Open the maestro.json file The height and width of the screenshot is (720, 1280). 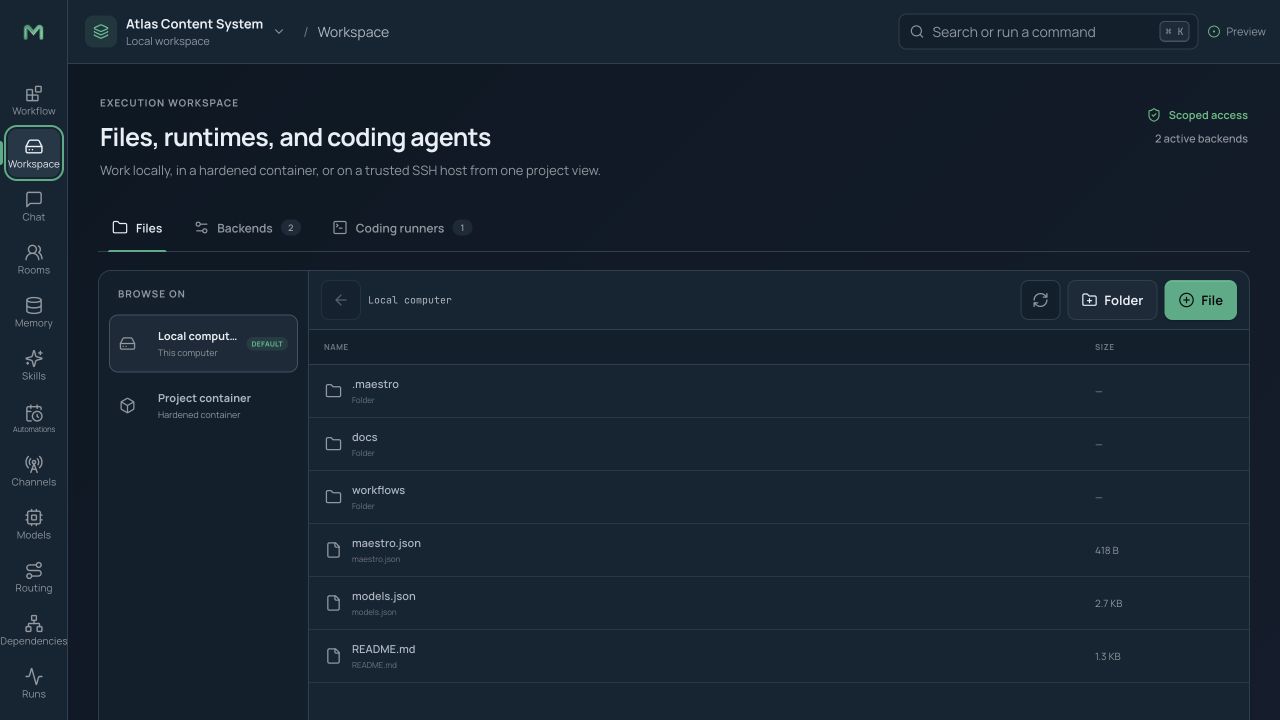pos(778,550)
